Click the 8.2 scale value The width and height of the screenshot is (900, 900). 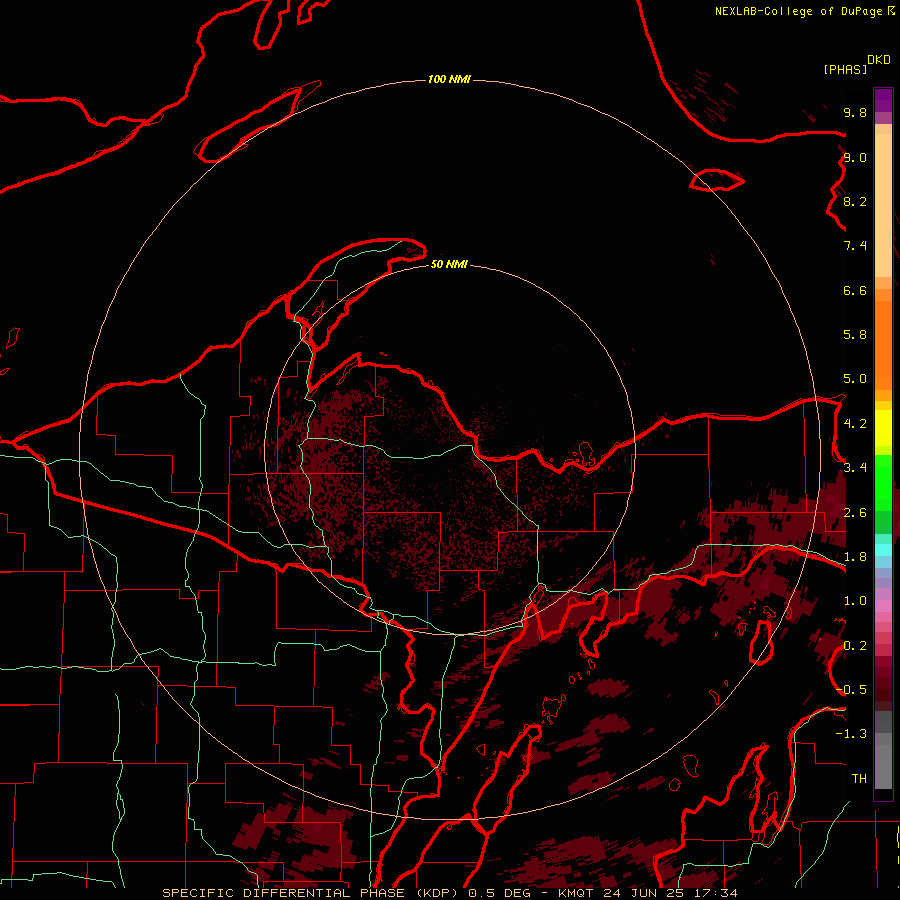(x=855, y=201)
